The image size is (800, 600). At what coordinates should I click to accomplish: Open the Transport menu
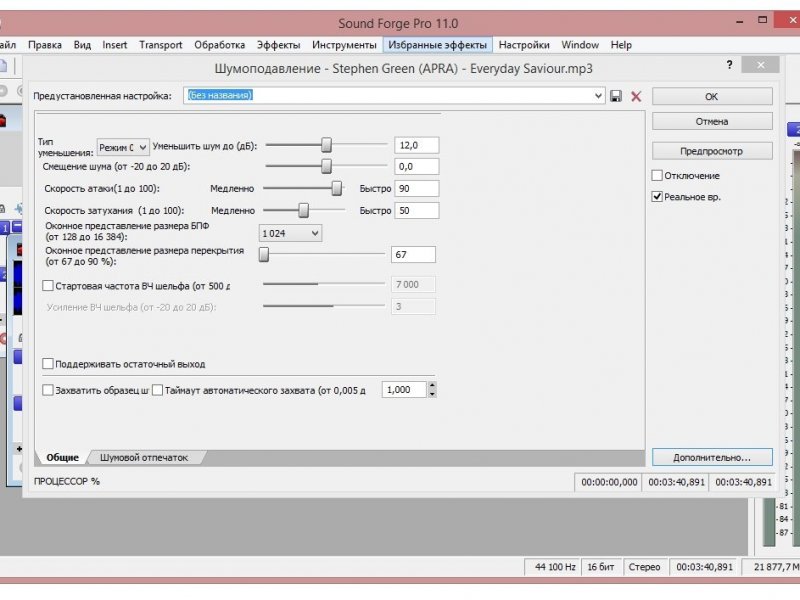coord(161,45)
